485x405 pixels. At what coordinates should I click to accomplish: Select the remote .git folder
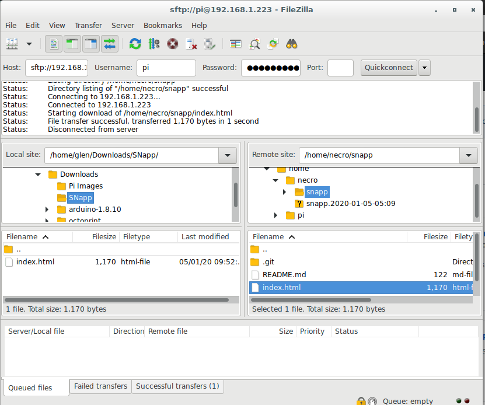coord(361,262)
